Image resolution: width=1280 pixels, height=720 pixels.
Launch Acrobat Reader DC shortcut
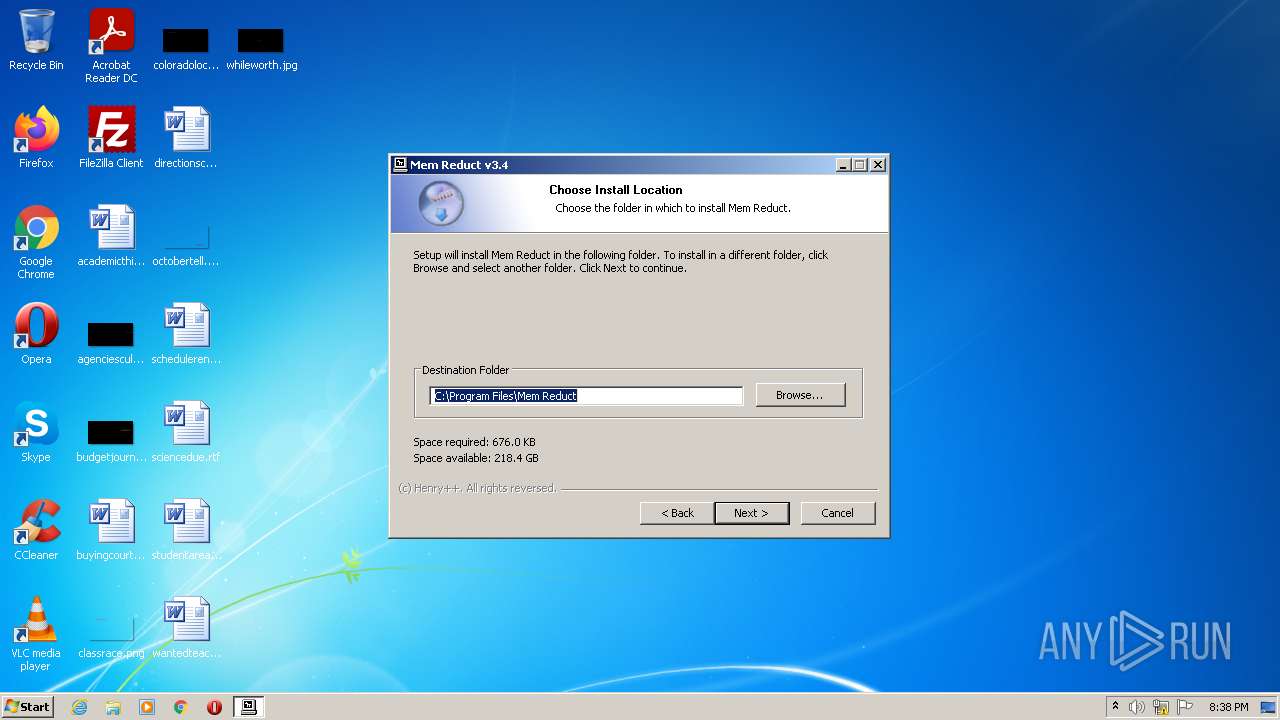coord(111,46)
